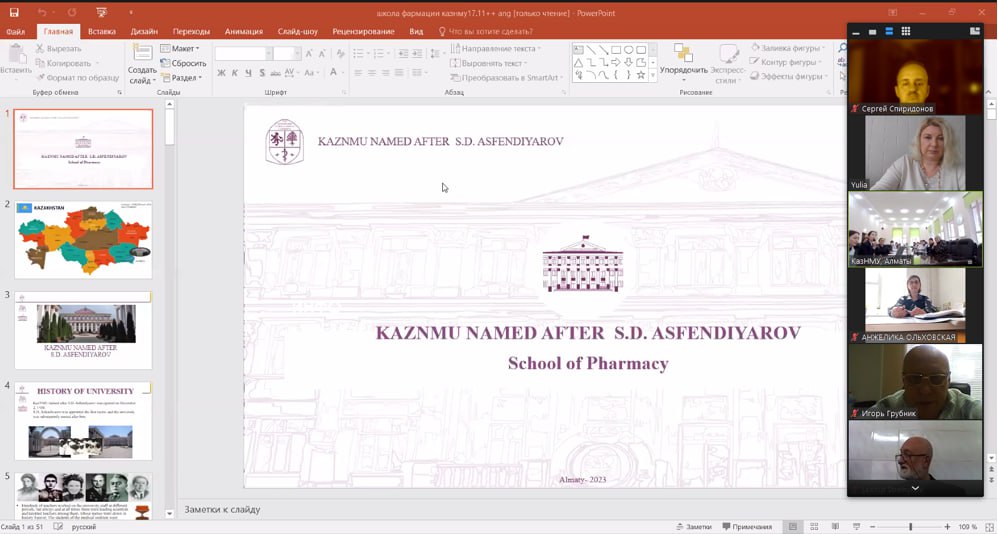998x534 pixels.
Task: Select the five-point star shape in gallery
Action: pyautogui.click(x=641, y=75)
